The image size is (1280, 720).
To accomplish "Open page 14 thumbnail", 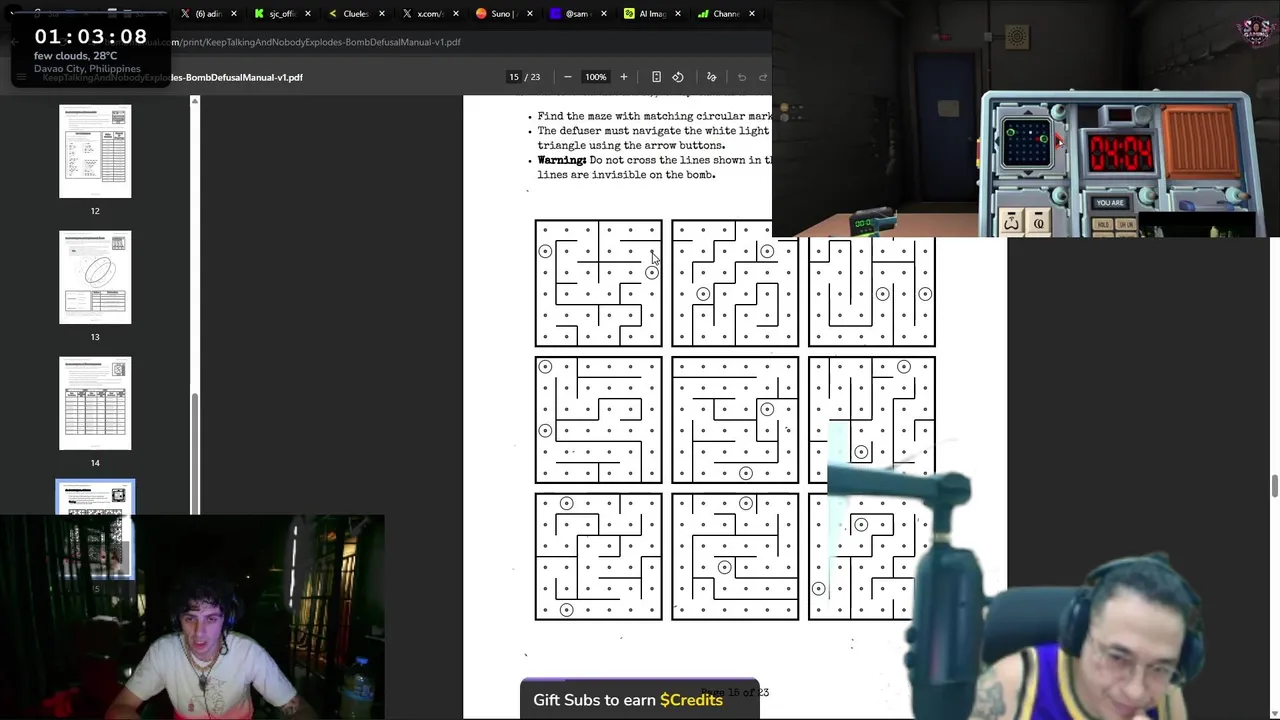I will 95,403.
